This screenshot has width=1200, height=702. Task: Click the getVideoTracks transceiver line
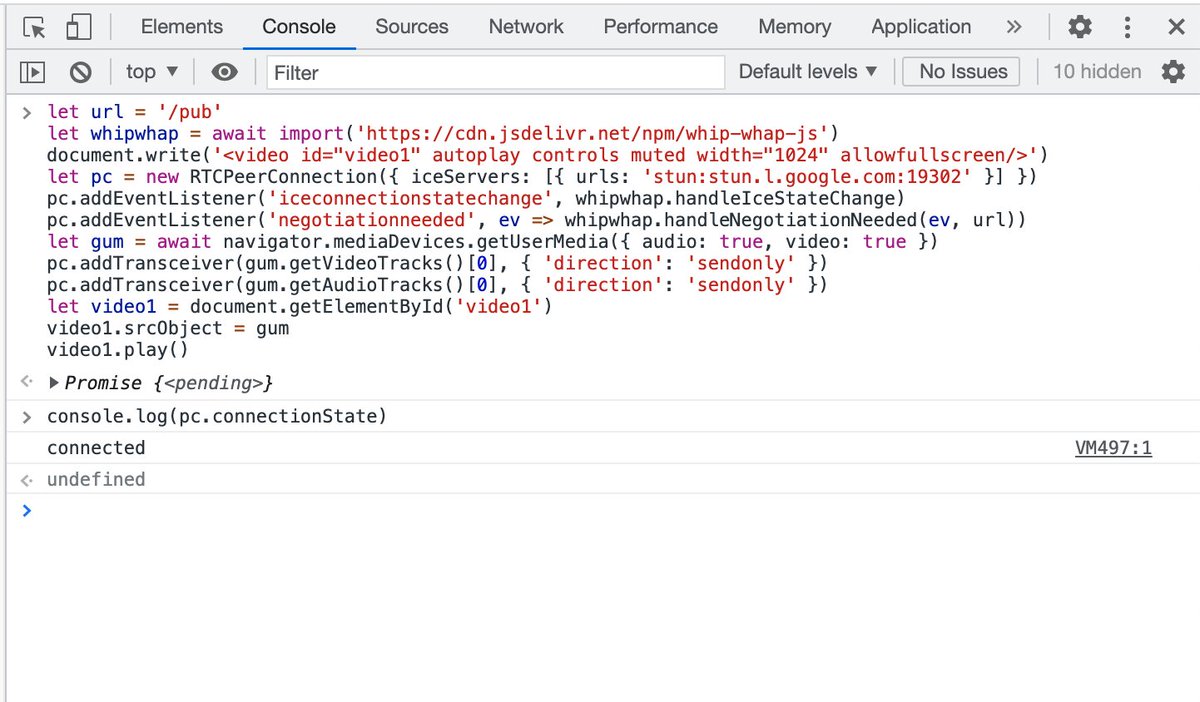tap(437, 263)
